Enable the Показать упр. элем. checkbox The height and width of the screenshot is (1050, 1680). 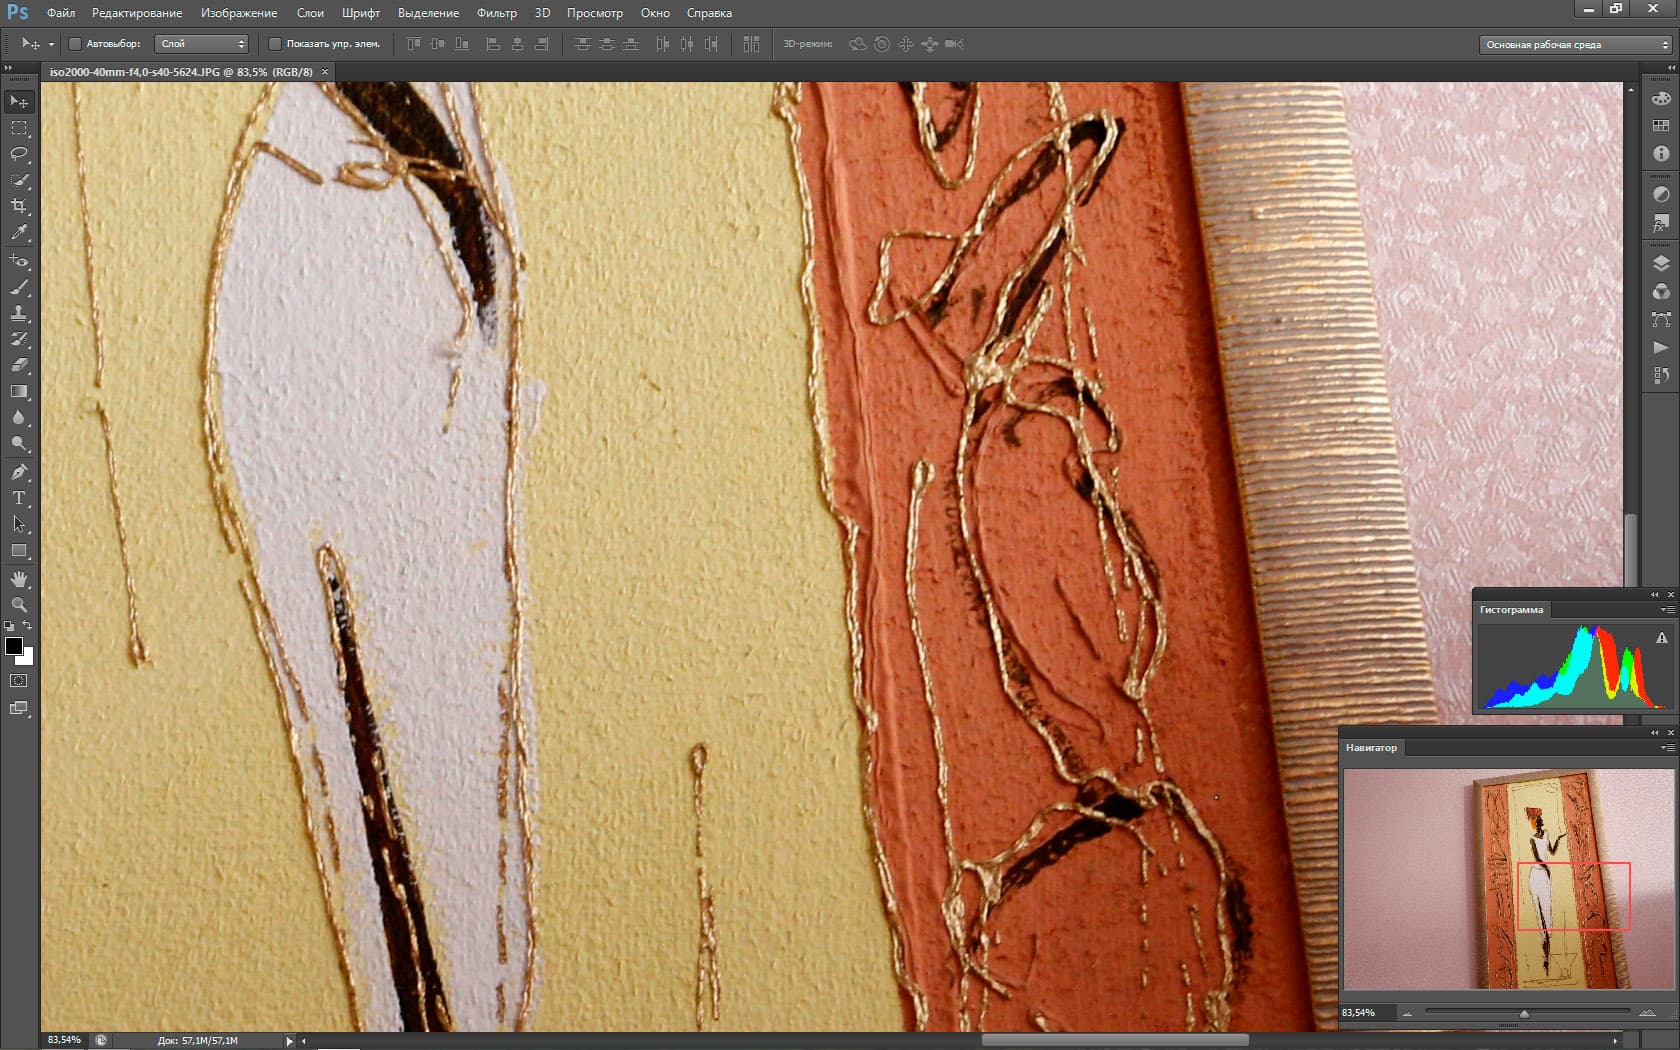(275, 44)
